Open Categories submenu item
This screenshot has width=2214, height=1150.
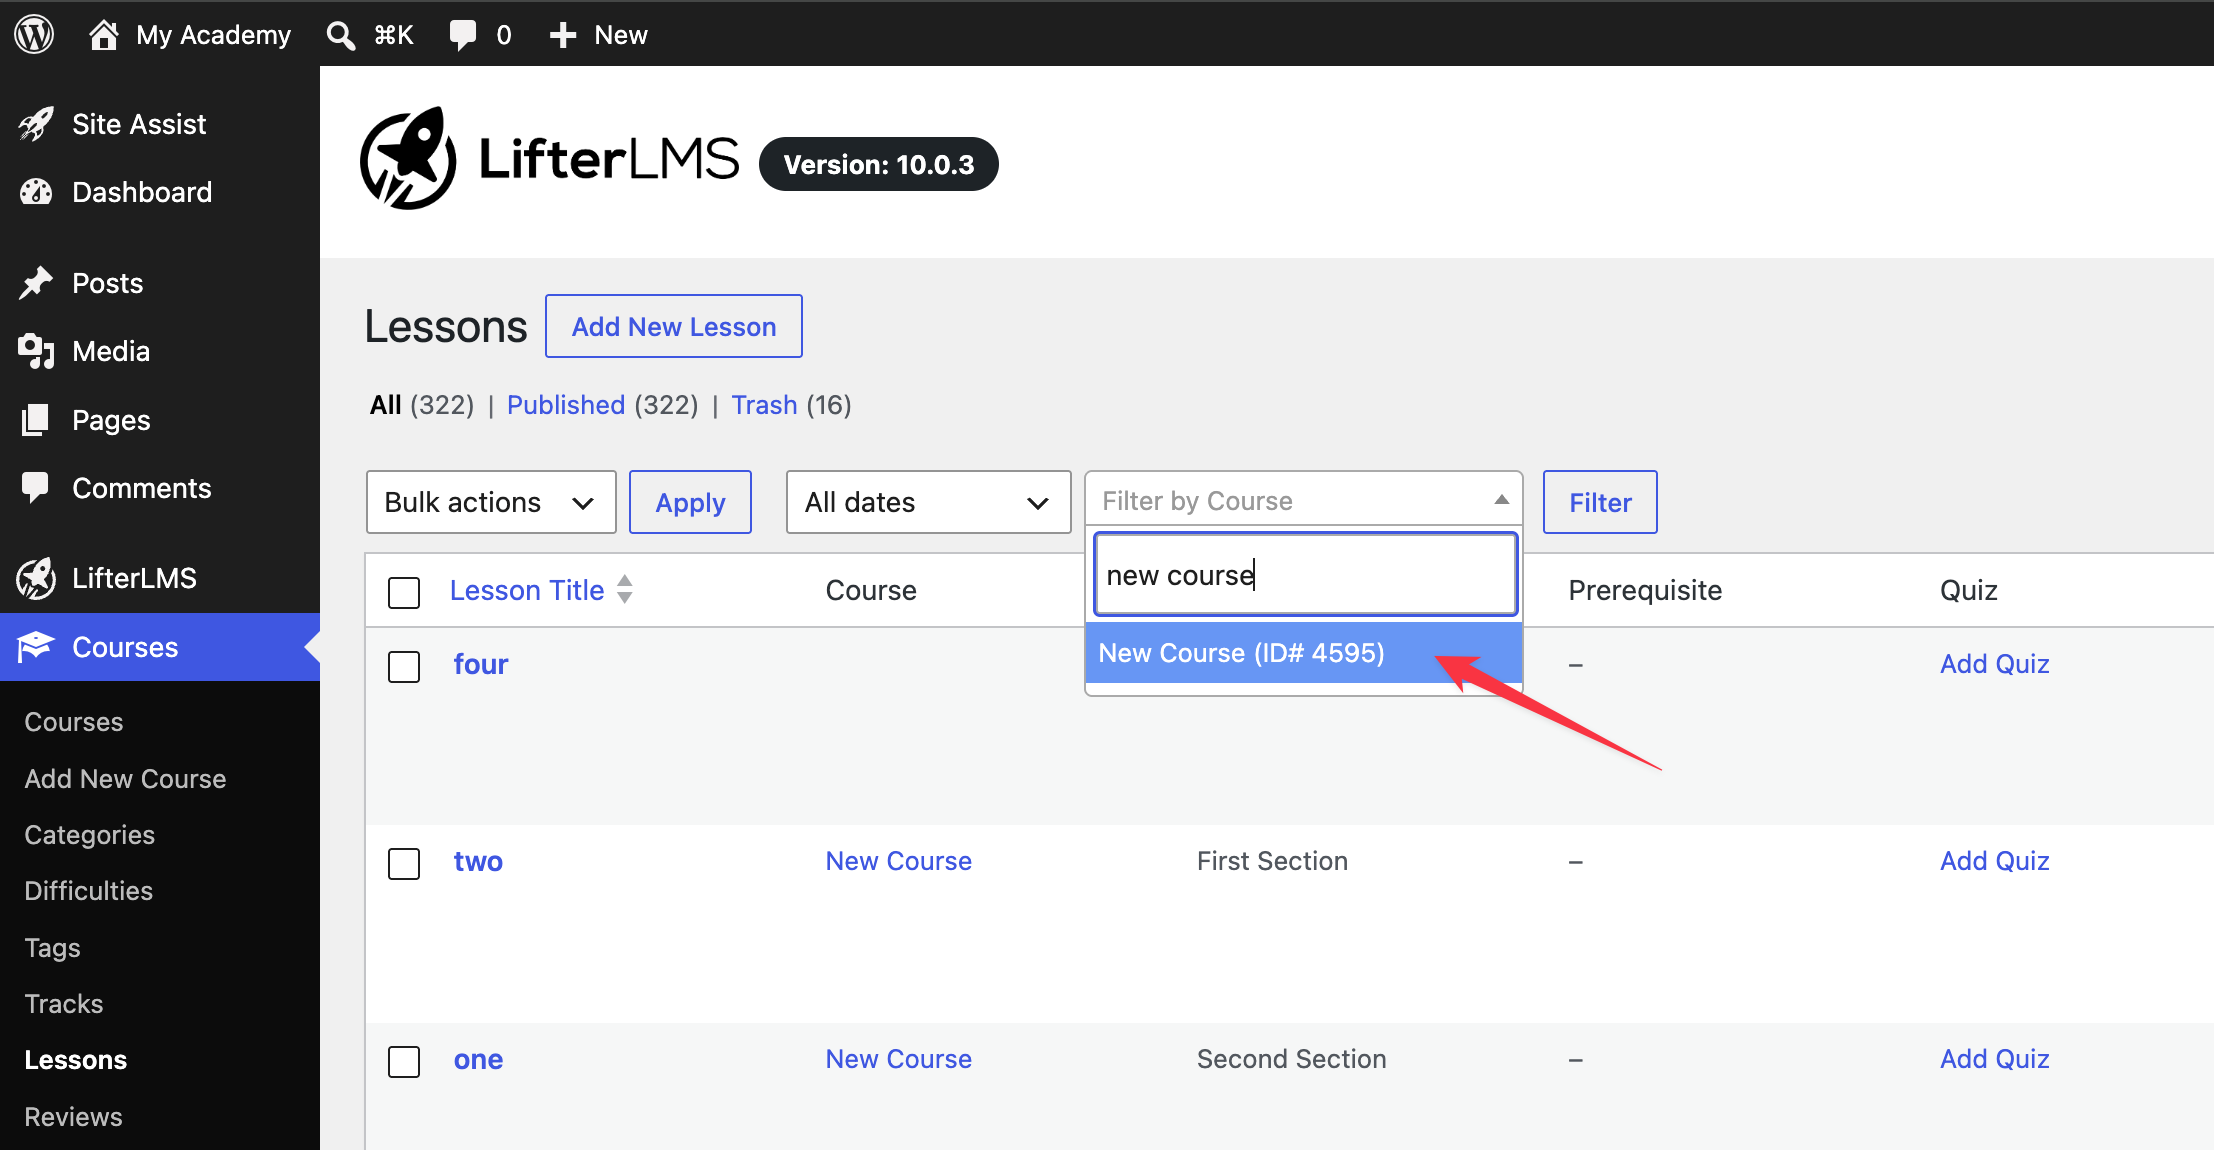tap(90, 835)
